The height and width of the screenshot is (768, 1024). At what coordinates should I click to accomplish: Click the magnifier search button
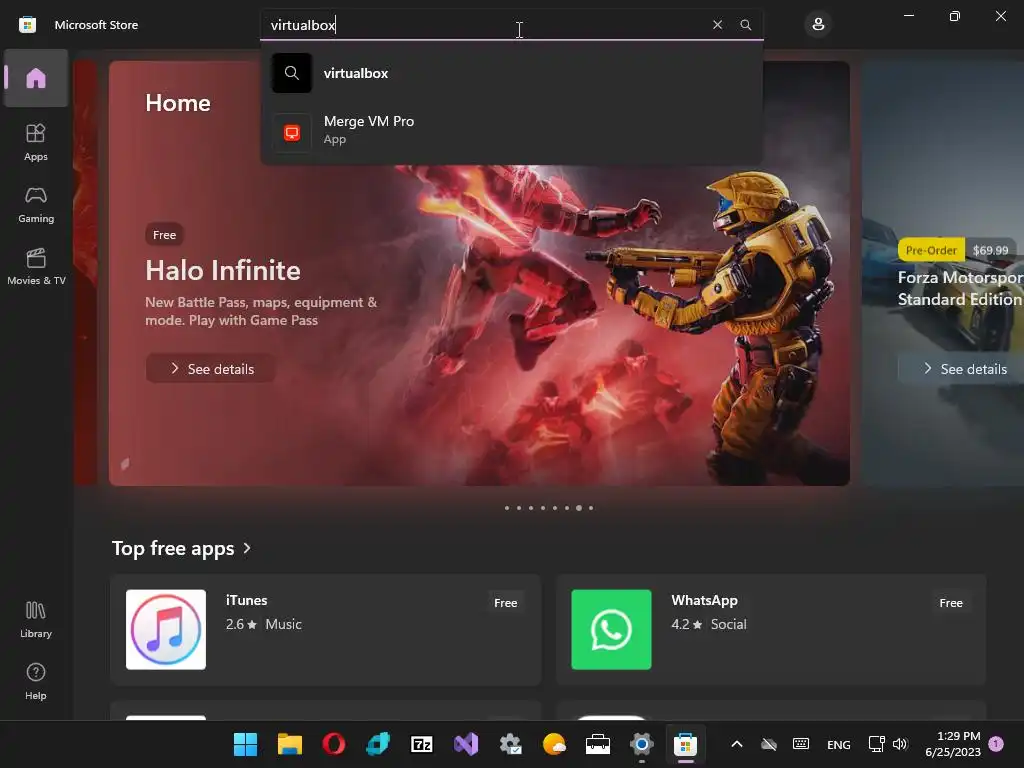[x=745, y=25]
